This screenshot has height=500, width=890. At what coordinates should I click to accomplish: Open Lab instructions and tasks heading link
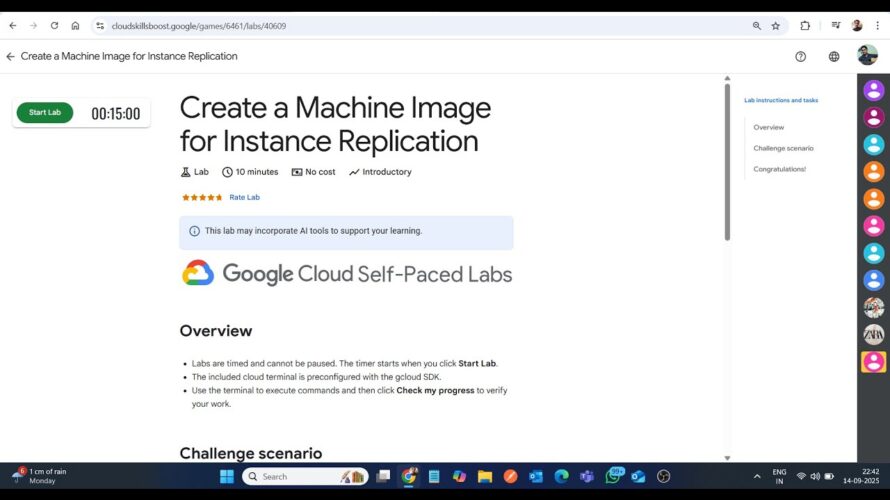(781, 100)
